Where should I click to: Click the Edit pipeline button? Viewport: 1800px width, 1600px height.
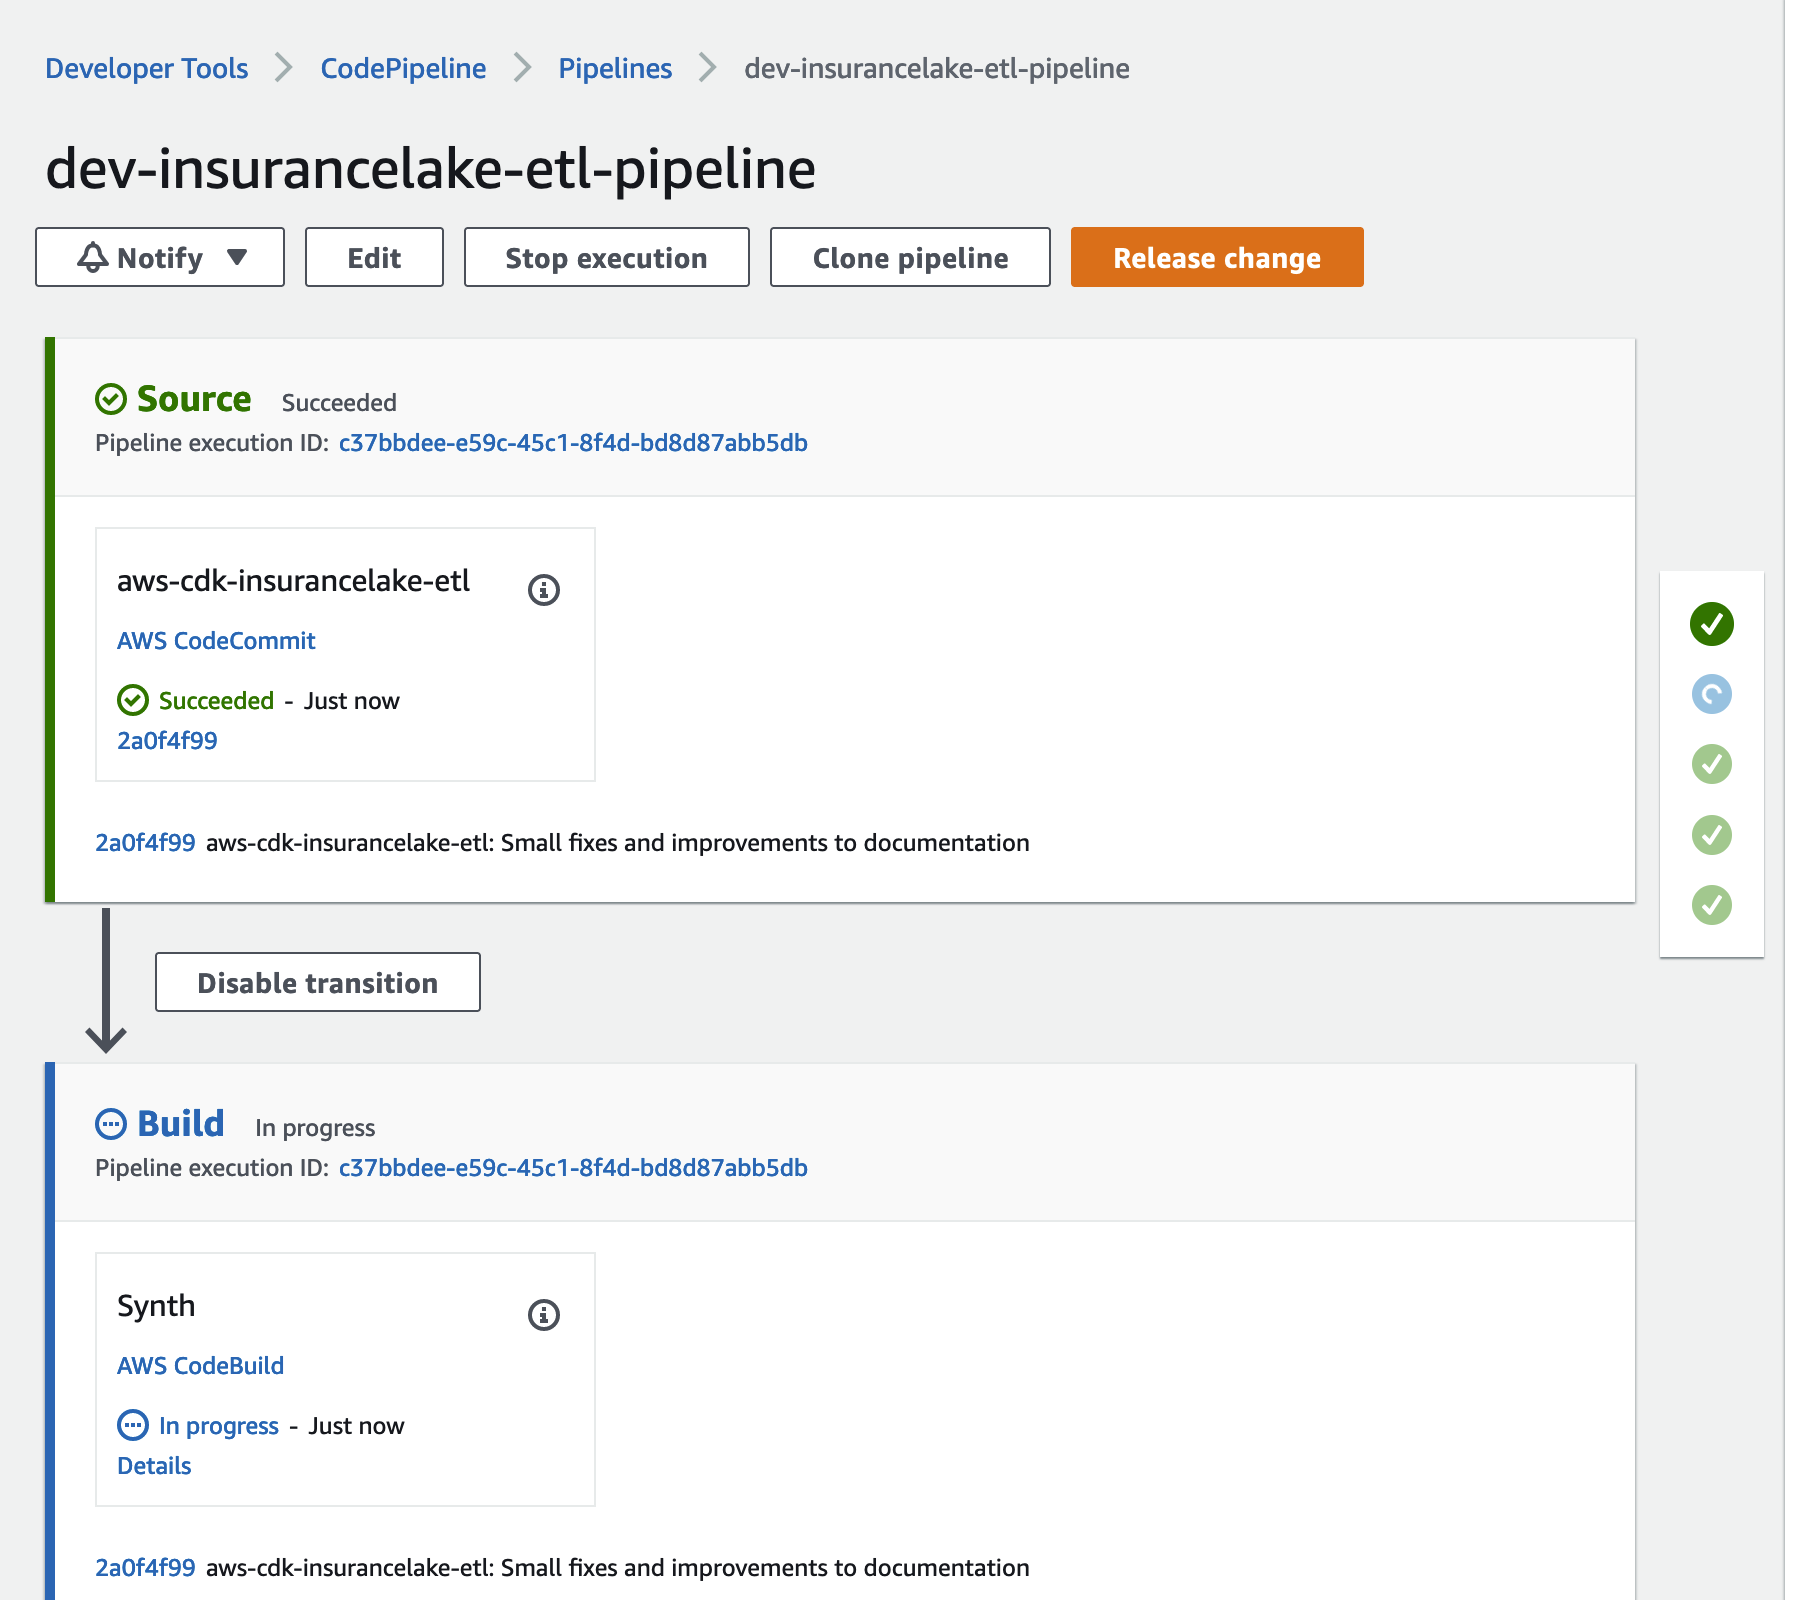click(x=374, y=258)
